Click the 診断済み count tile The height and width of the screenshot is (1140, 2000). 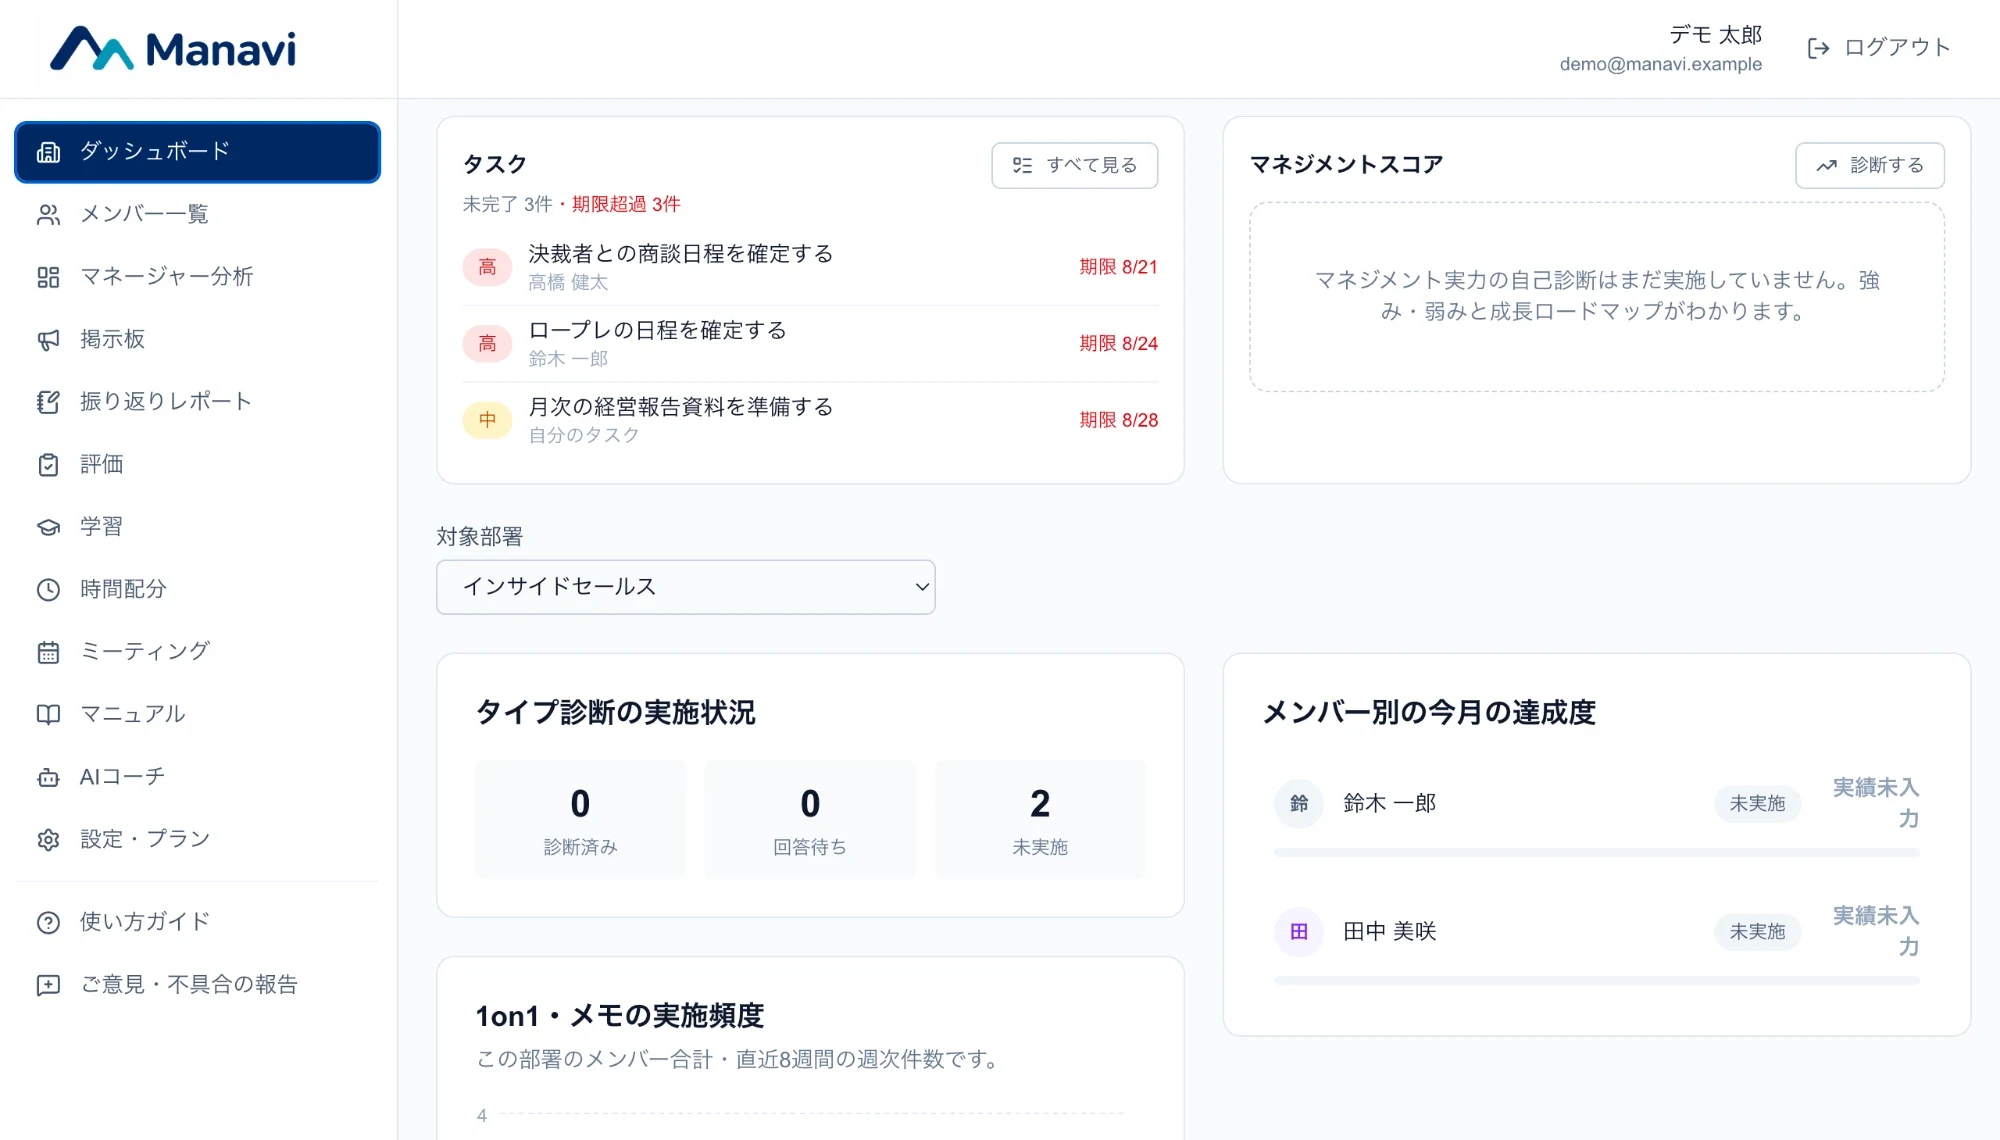click(580, 819)
